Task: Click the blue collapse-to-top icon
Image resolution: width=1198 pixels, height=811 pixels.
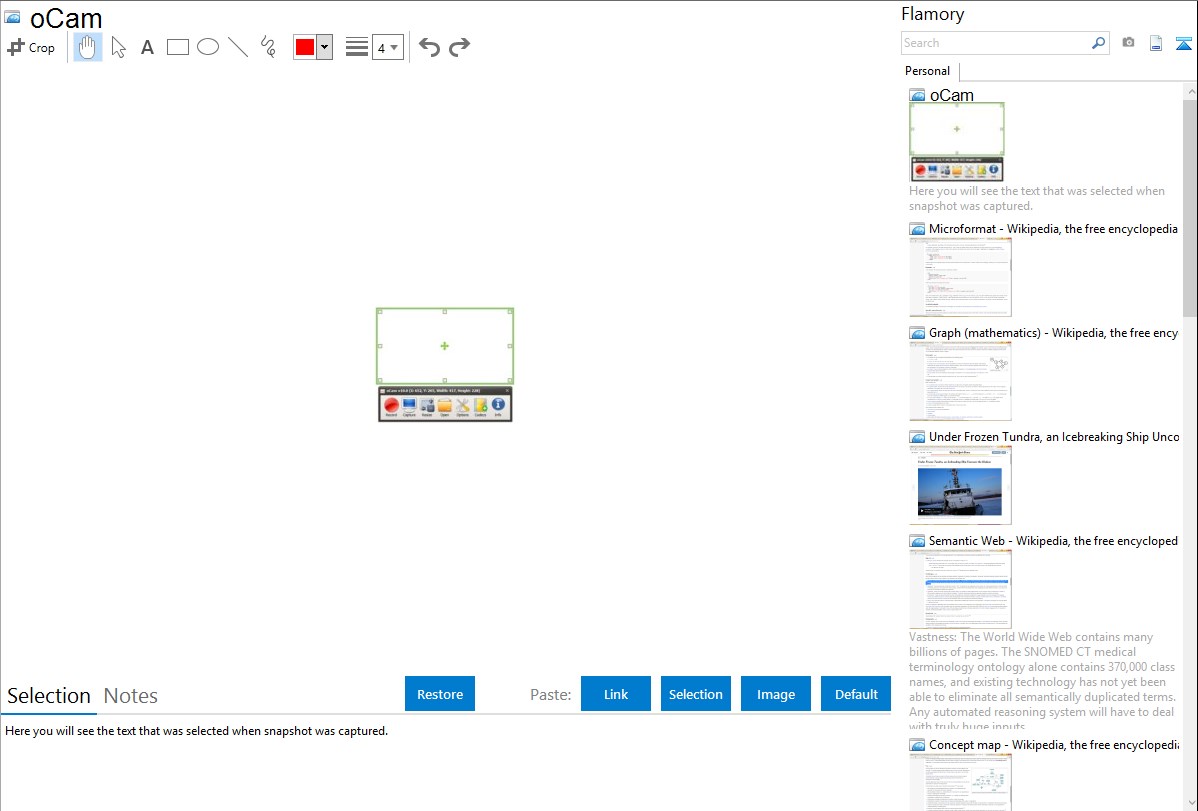Action: click(x=1183, y=43)
